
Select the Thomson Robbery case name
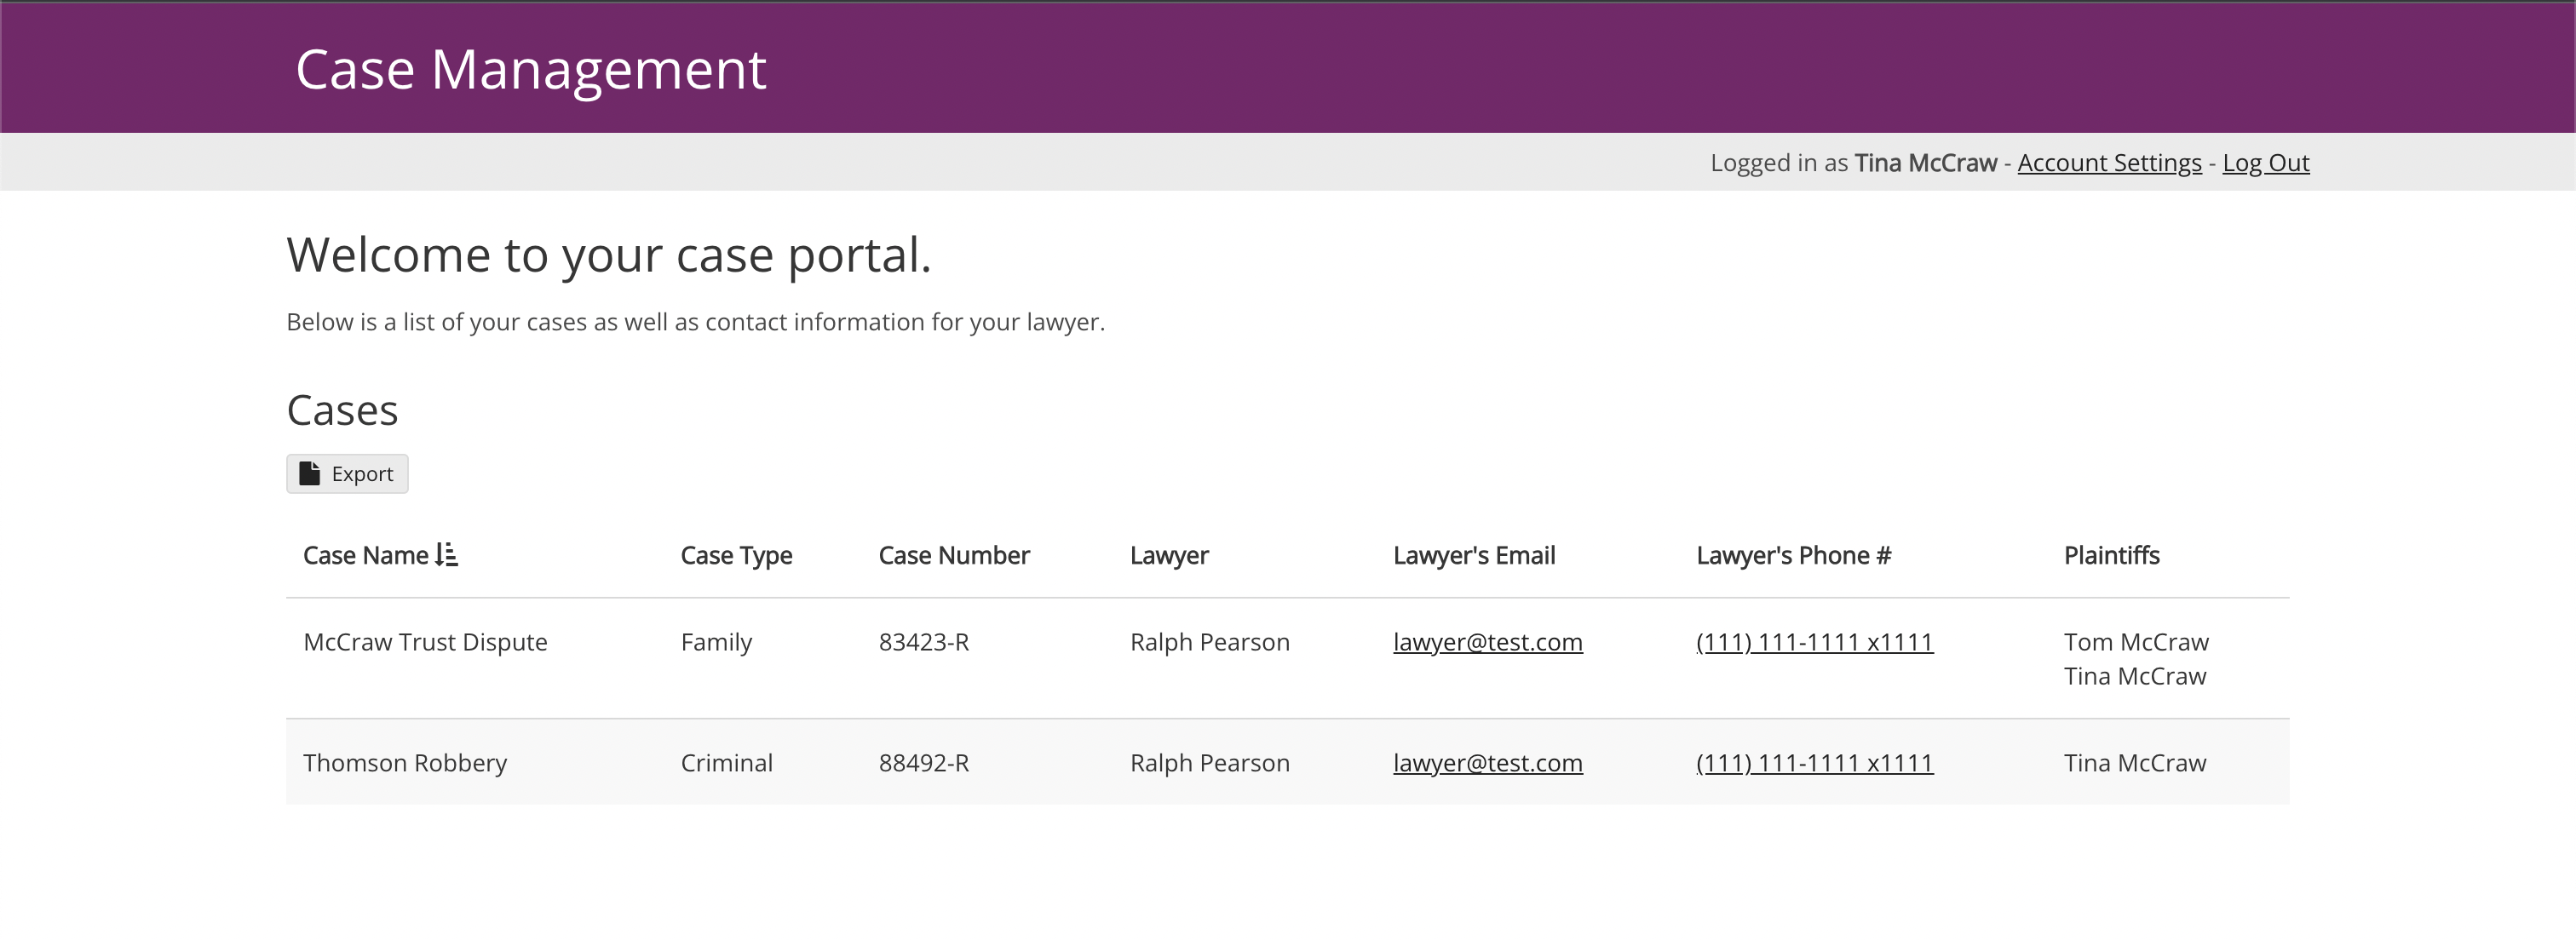[405, 763]
